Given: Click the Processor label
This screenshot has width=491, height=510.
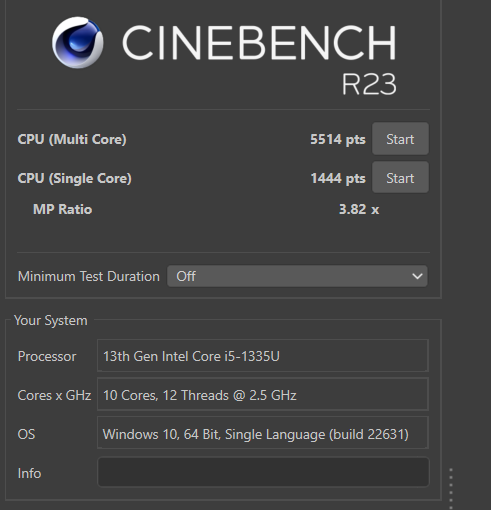Looking at the screenshot, I should pos(47,356).
